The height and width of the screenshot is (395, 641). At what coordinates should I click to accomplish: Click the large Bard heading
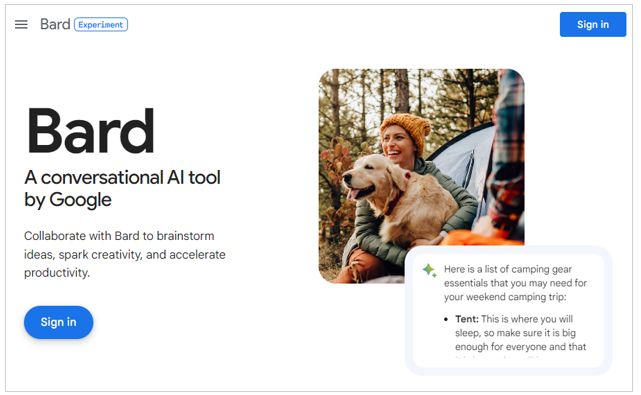pos(91,131)
